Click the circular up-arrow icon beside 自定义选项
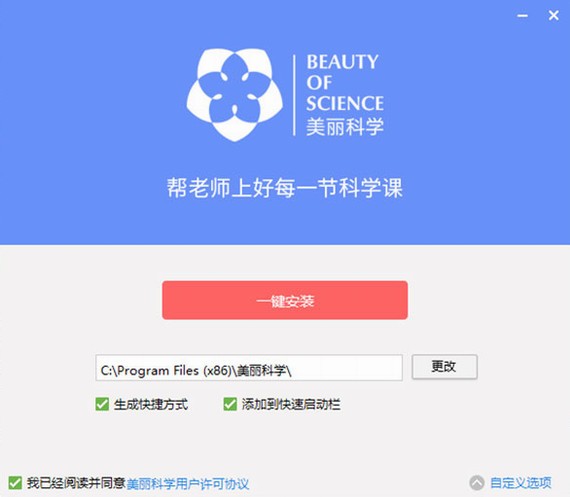Image resolution: width=570 pixels, height=497 pixels. point(477,483)
